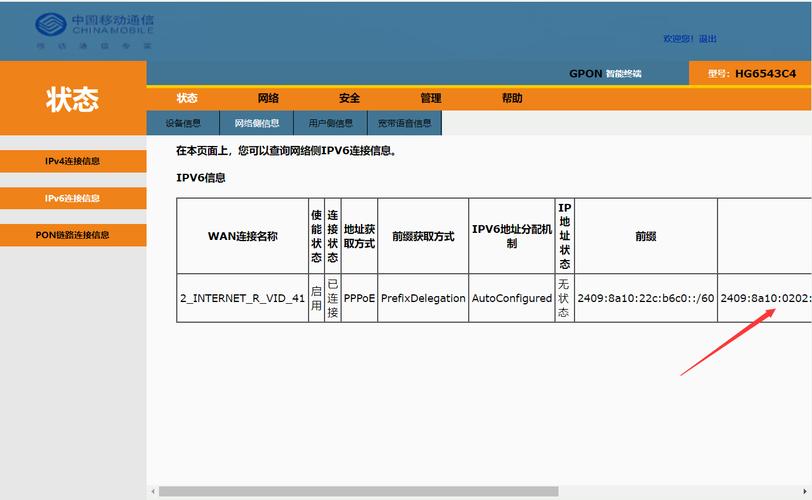This screenshot has height=500, width=812.
Task: Click the 前缀获取方式 column header
Action: 423,236
